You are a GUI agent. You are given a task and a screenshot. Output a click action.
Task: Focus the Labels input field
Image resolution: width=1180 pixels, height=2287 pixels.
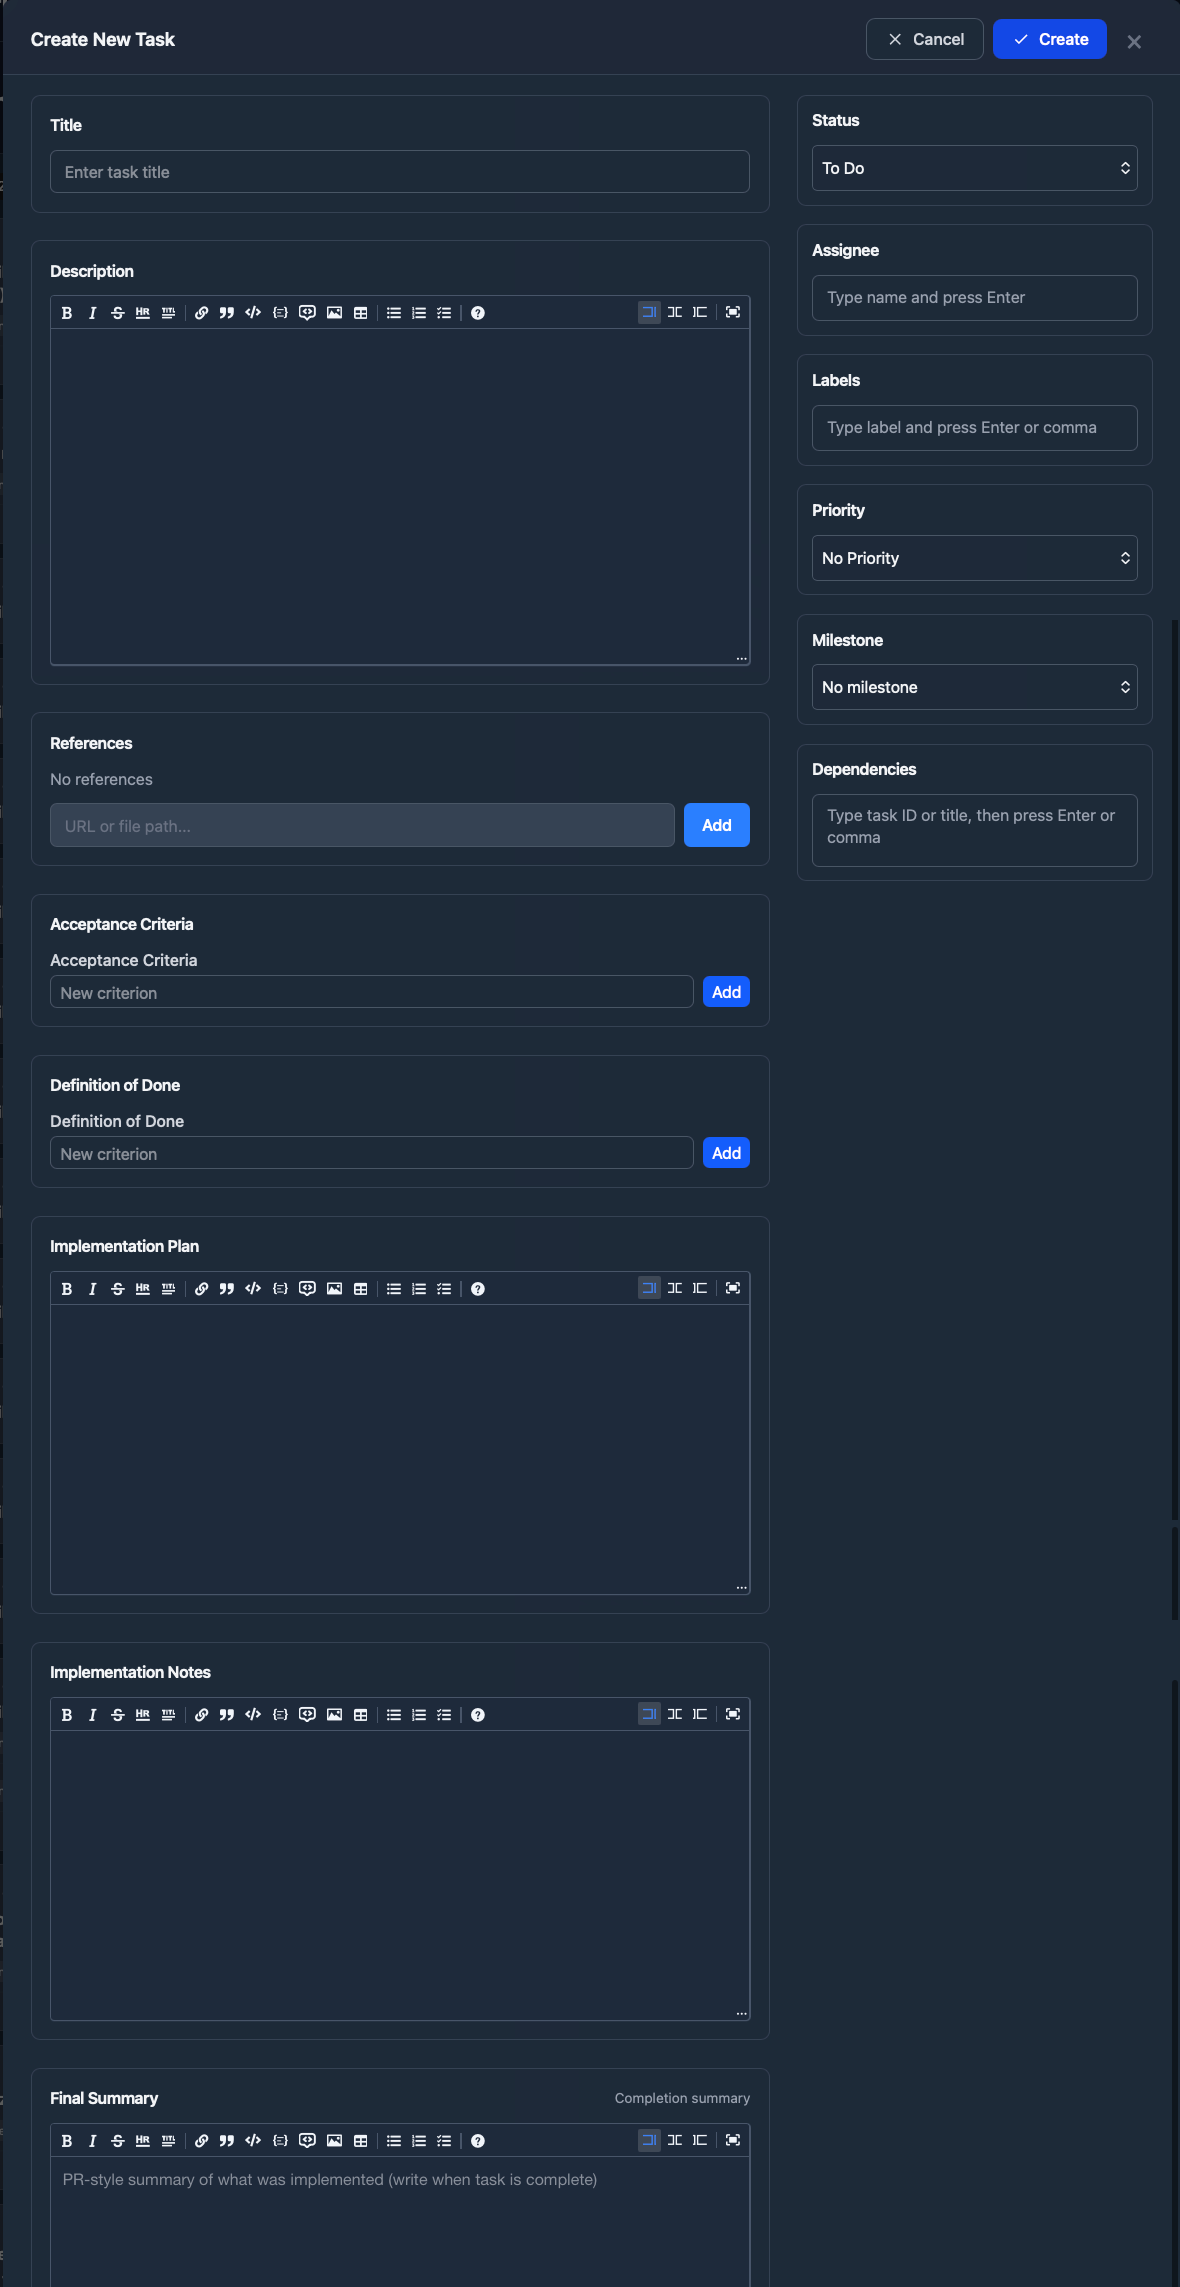tap(975, 428)
